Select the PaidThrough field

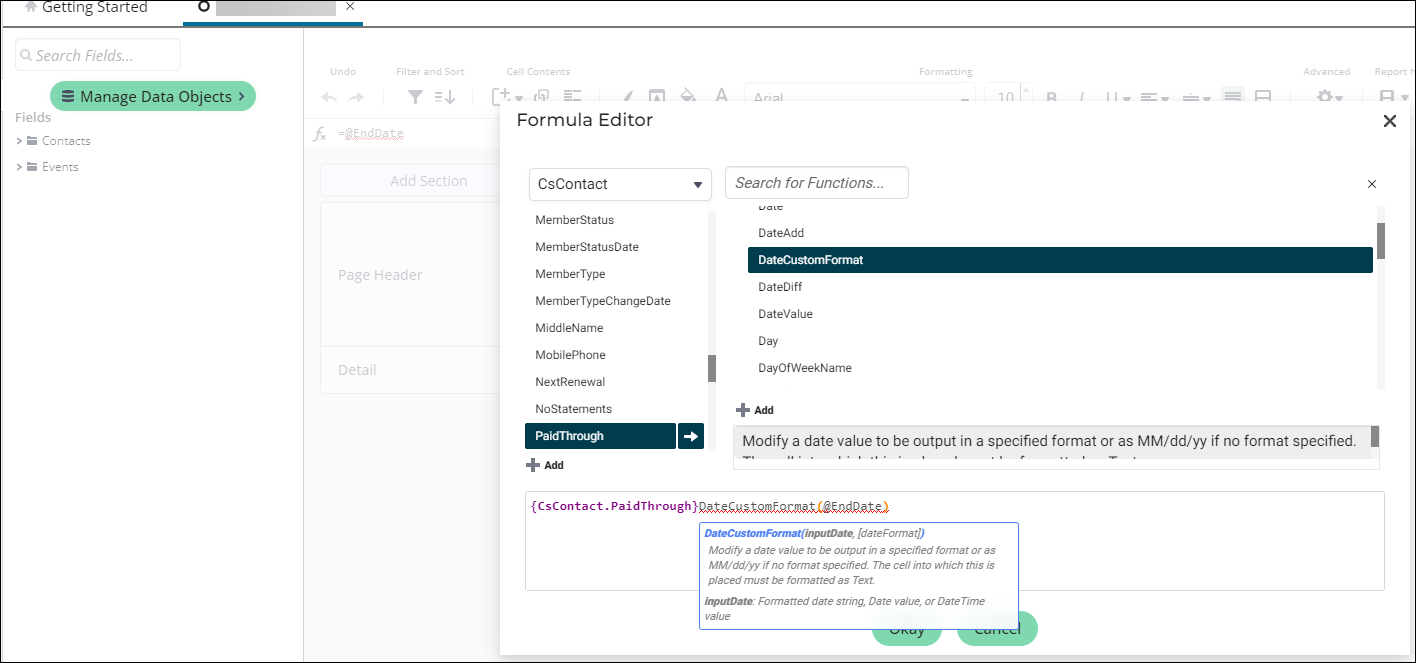coord(600,436)
